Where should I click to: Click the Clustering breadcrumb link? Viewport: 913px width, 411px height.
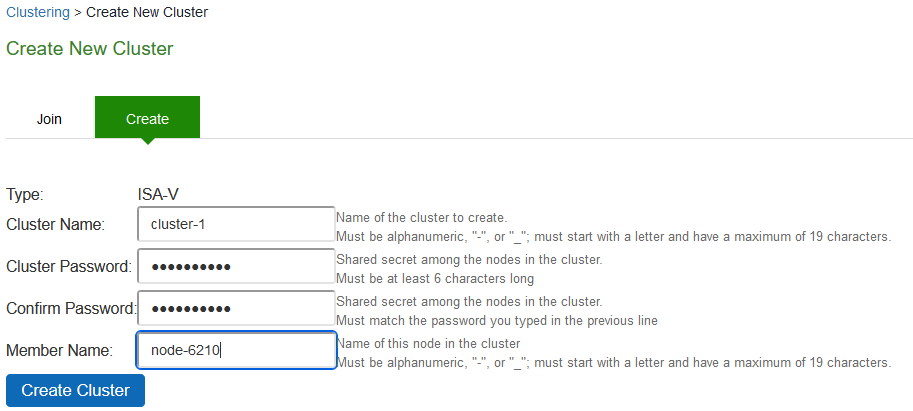39,12
